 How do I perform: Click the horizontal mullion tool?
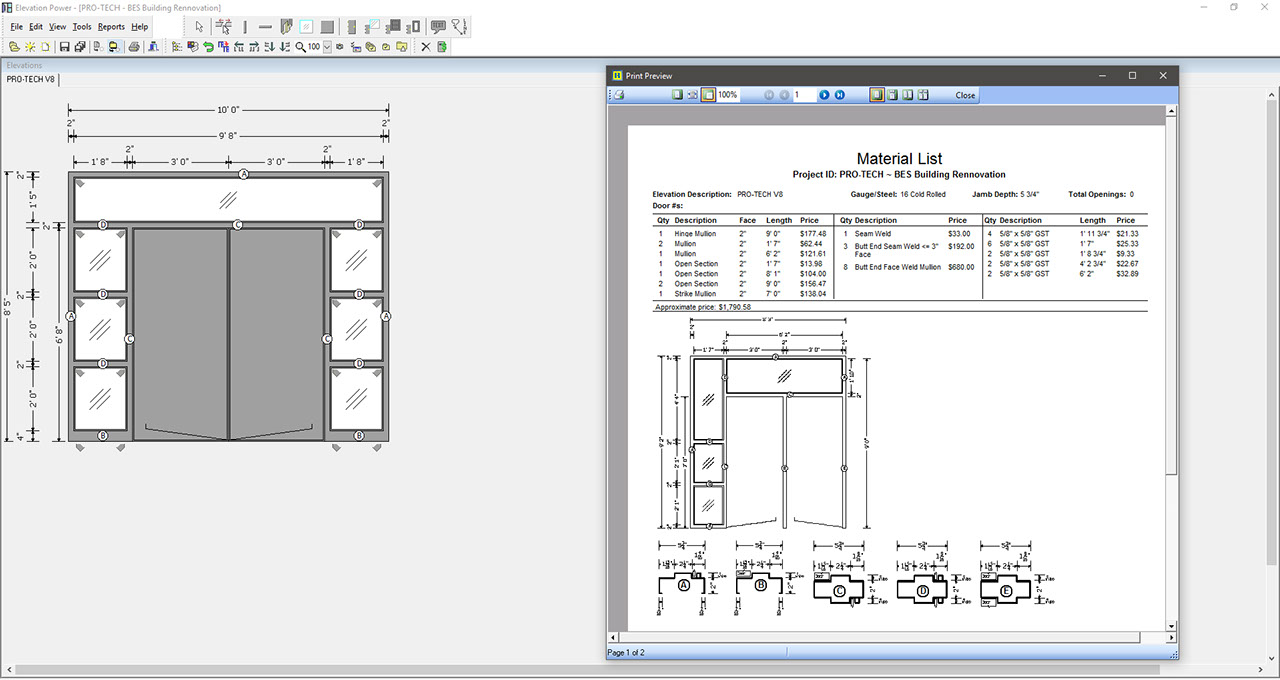265,27
